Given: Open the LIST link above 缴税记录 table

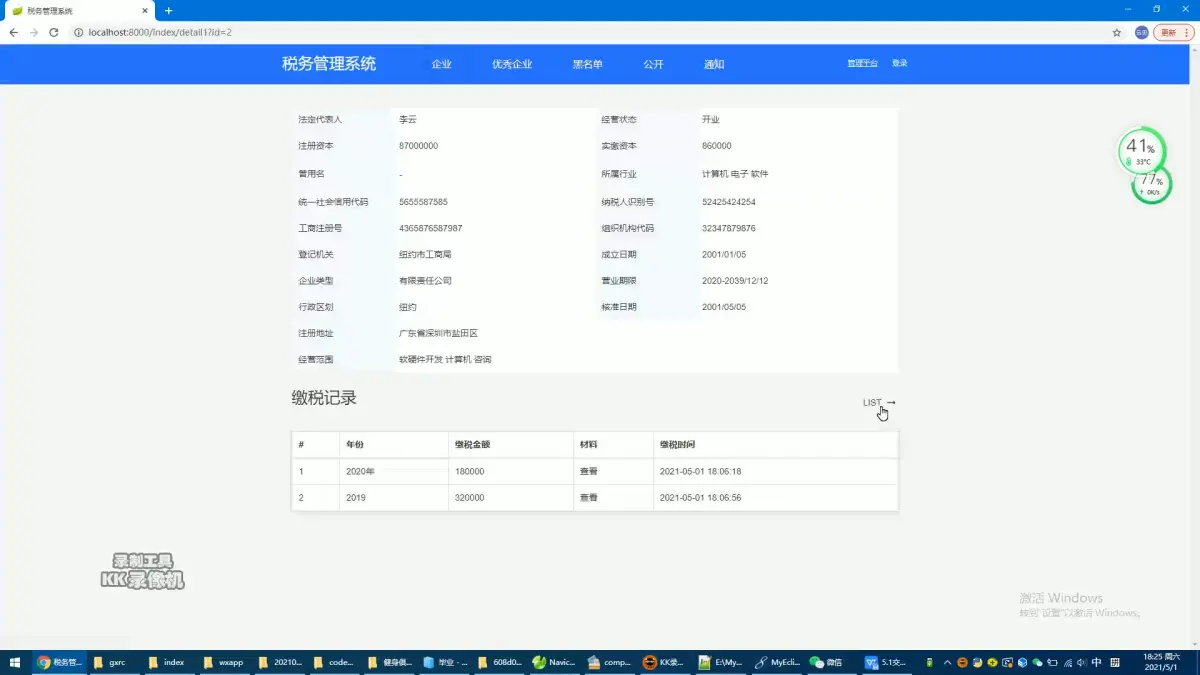Looking at the screenshot, I should [x=870, y=403].
